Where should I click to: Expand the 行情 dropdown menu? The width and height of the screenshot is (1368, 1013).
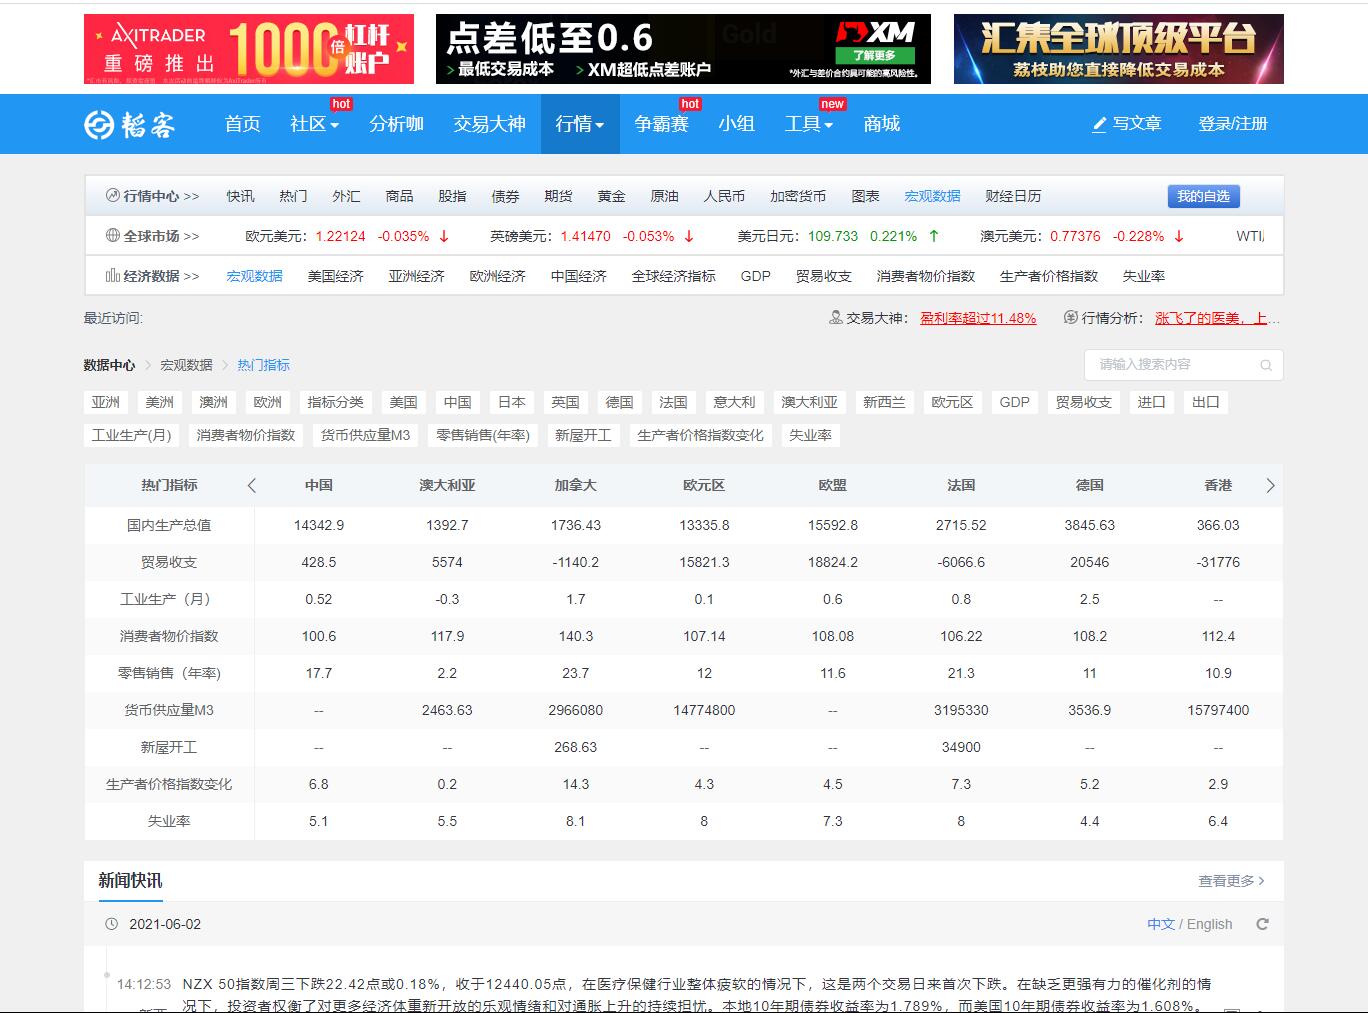(x=579, y=124)
